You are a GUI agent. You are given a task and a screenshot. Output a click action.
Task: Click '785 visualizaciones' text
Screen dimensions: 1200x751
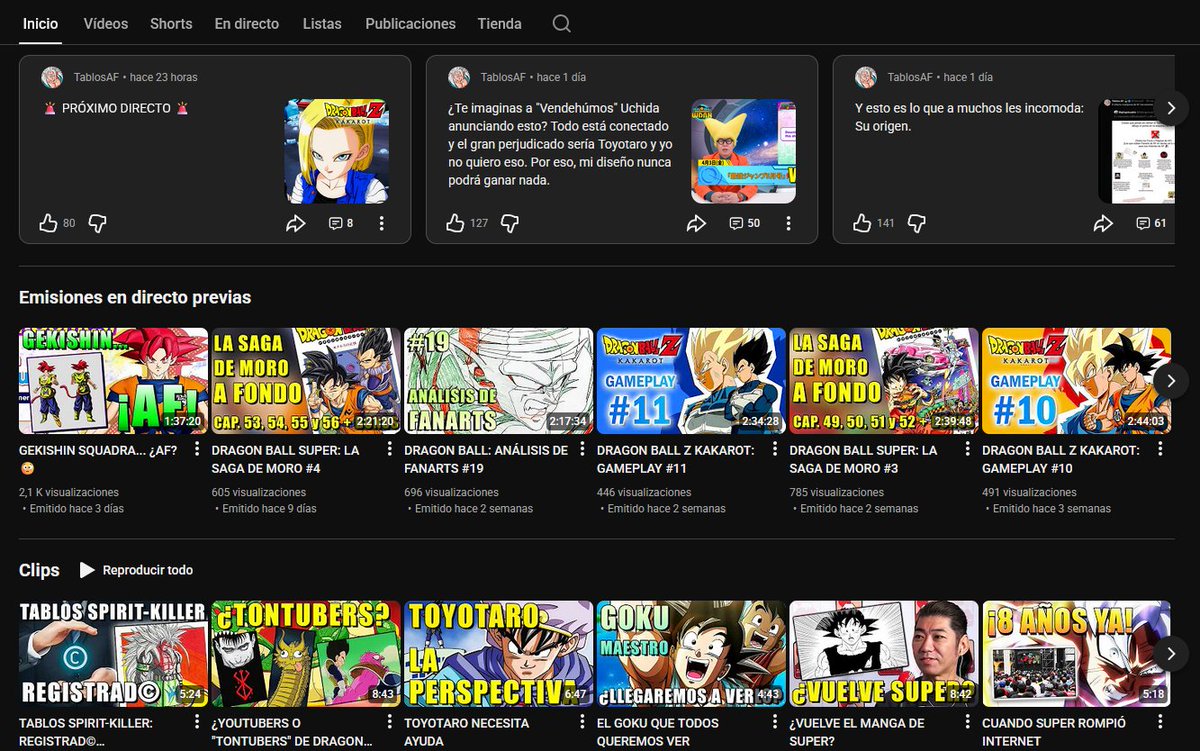[837, 492]
